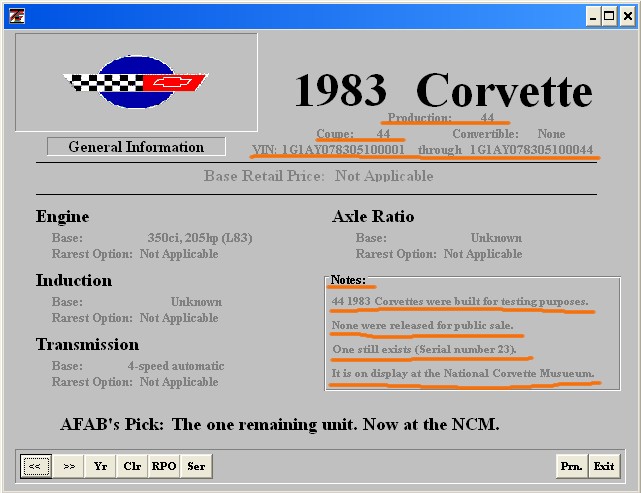This screenshot has width=641, height=493.
Task: Click Axle Ratio's Rarest Option Not Applicable
Action: pyautogui.click(x=483, y=254)
